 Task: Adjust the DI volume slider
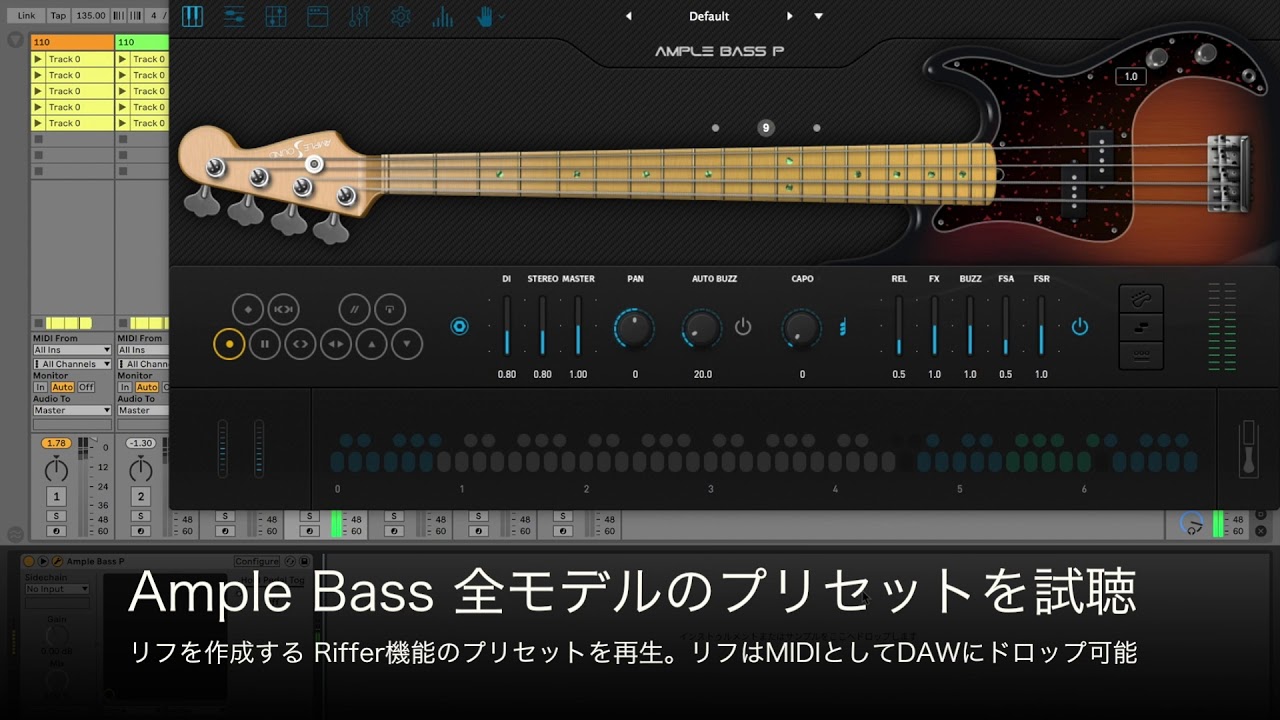[507, 326]
